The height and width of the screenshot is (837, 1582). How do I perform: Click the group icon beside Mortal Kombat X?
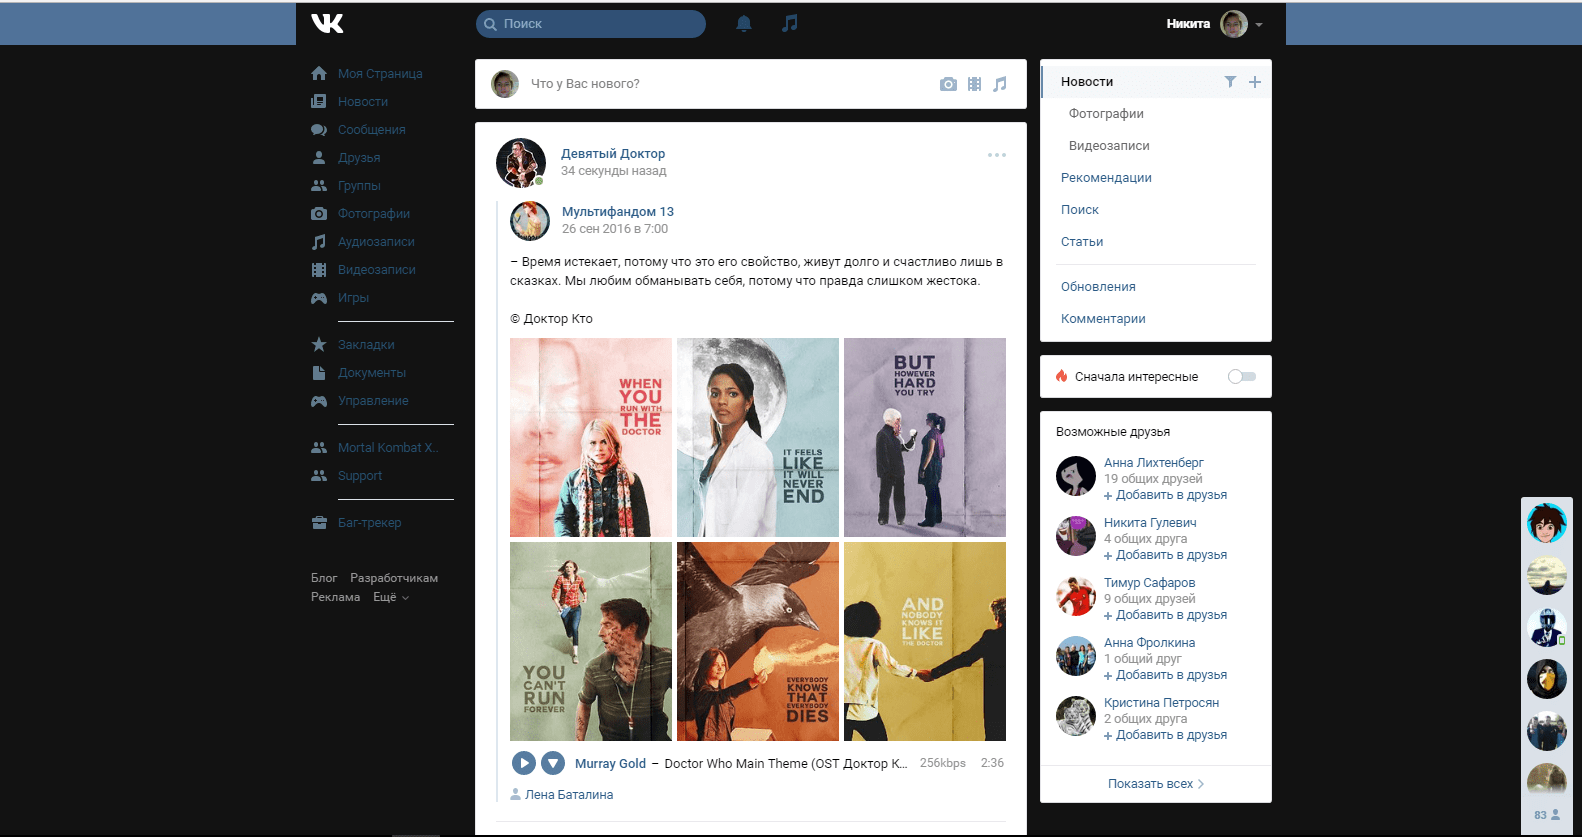(319, 447)
